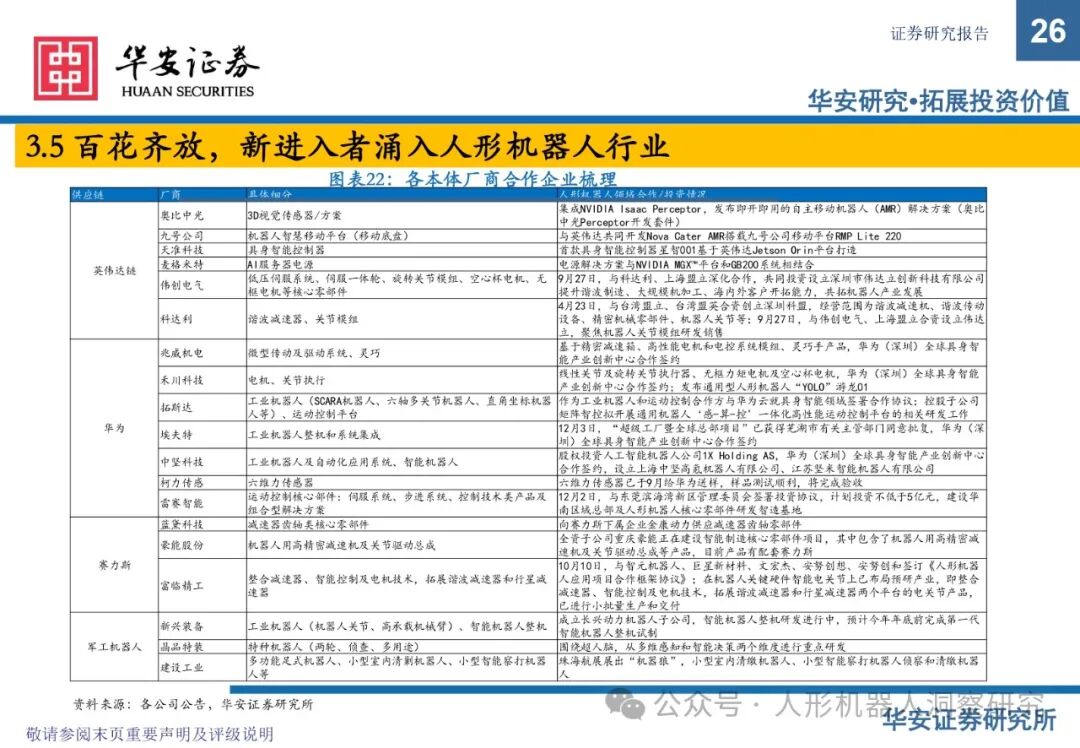Click the '九号公司' company cell
This screenshot has width=1080, height=748.
coord(202,236)
